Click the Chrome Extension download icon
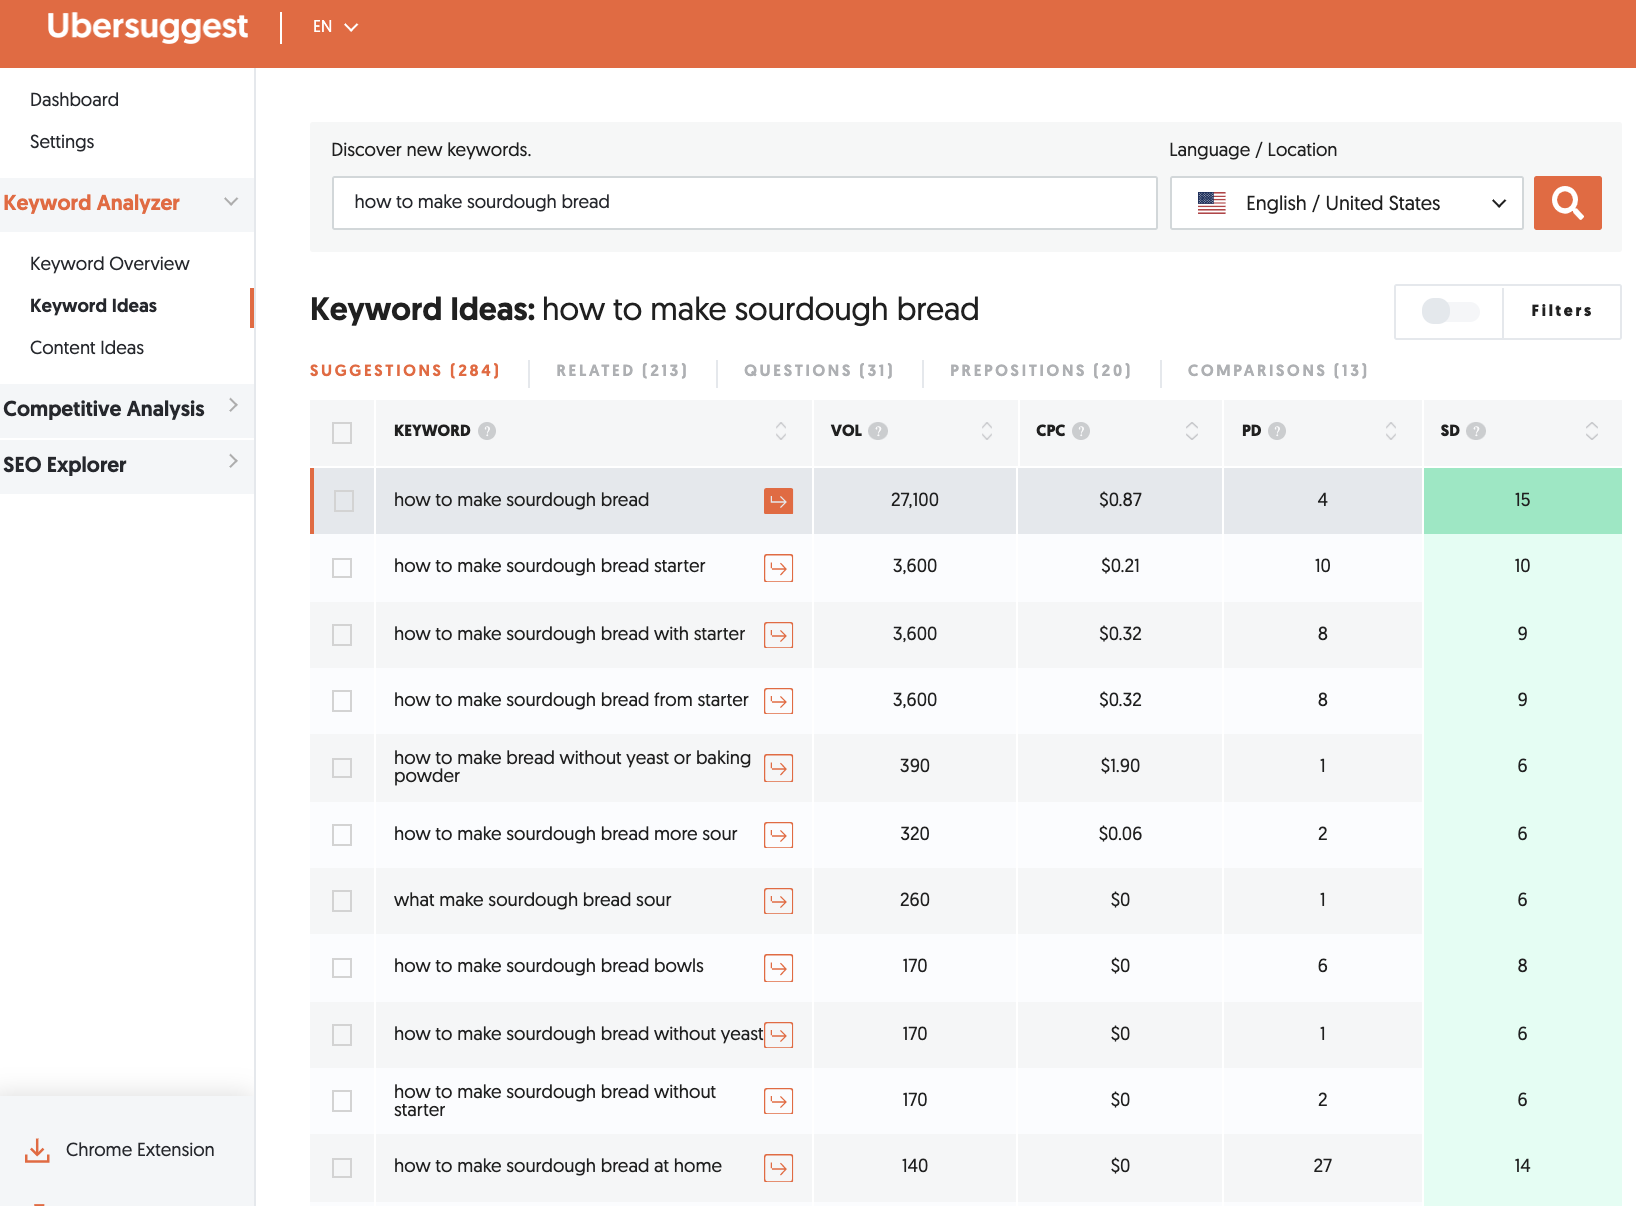1636x1206 pixels. (37, 1150)
